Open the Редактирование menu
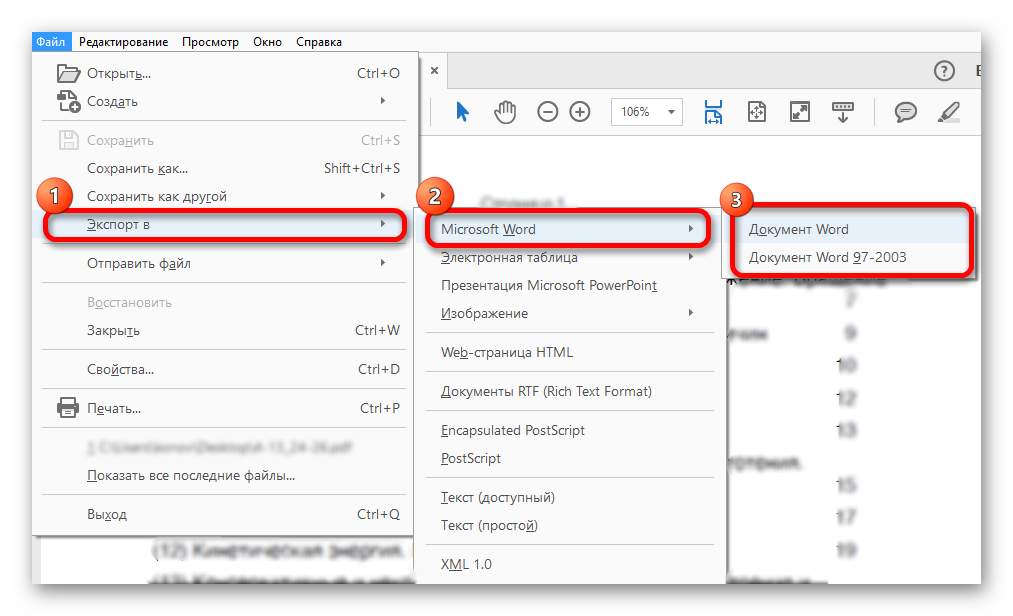 (x=123, y=41)
